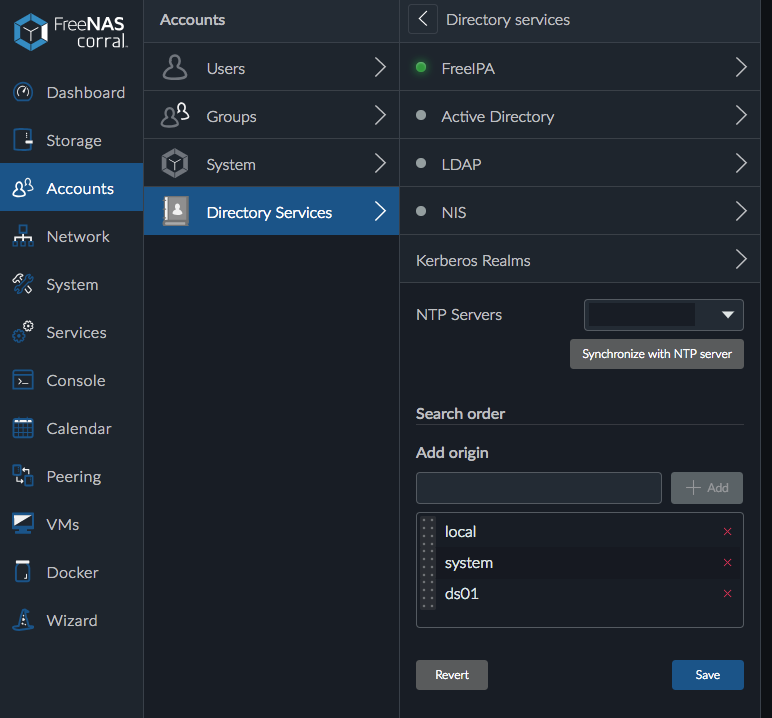Image resolution: width=772 pixels, height=718 pixels.
Task: Select the local search order entry
Action: [x=580, y=531]
